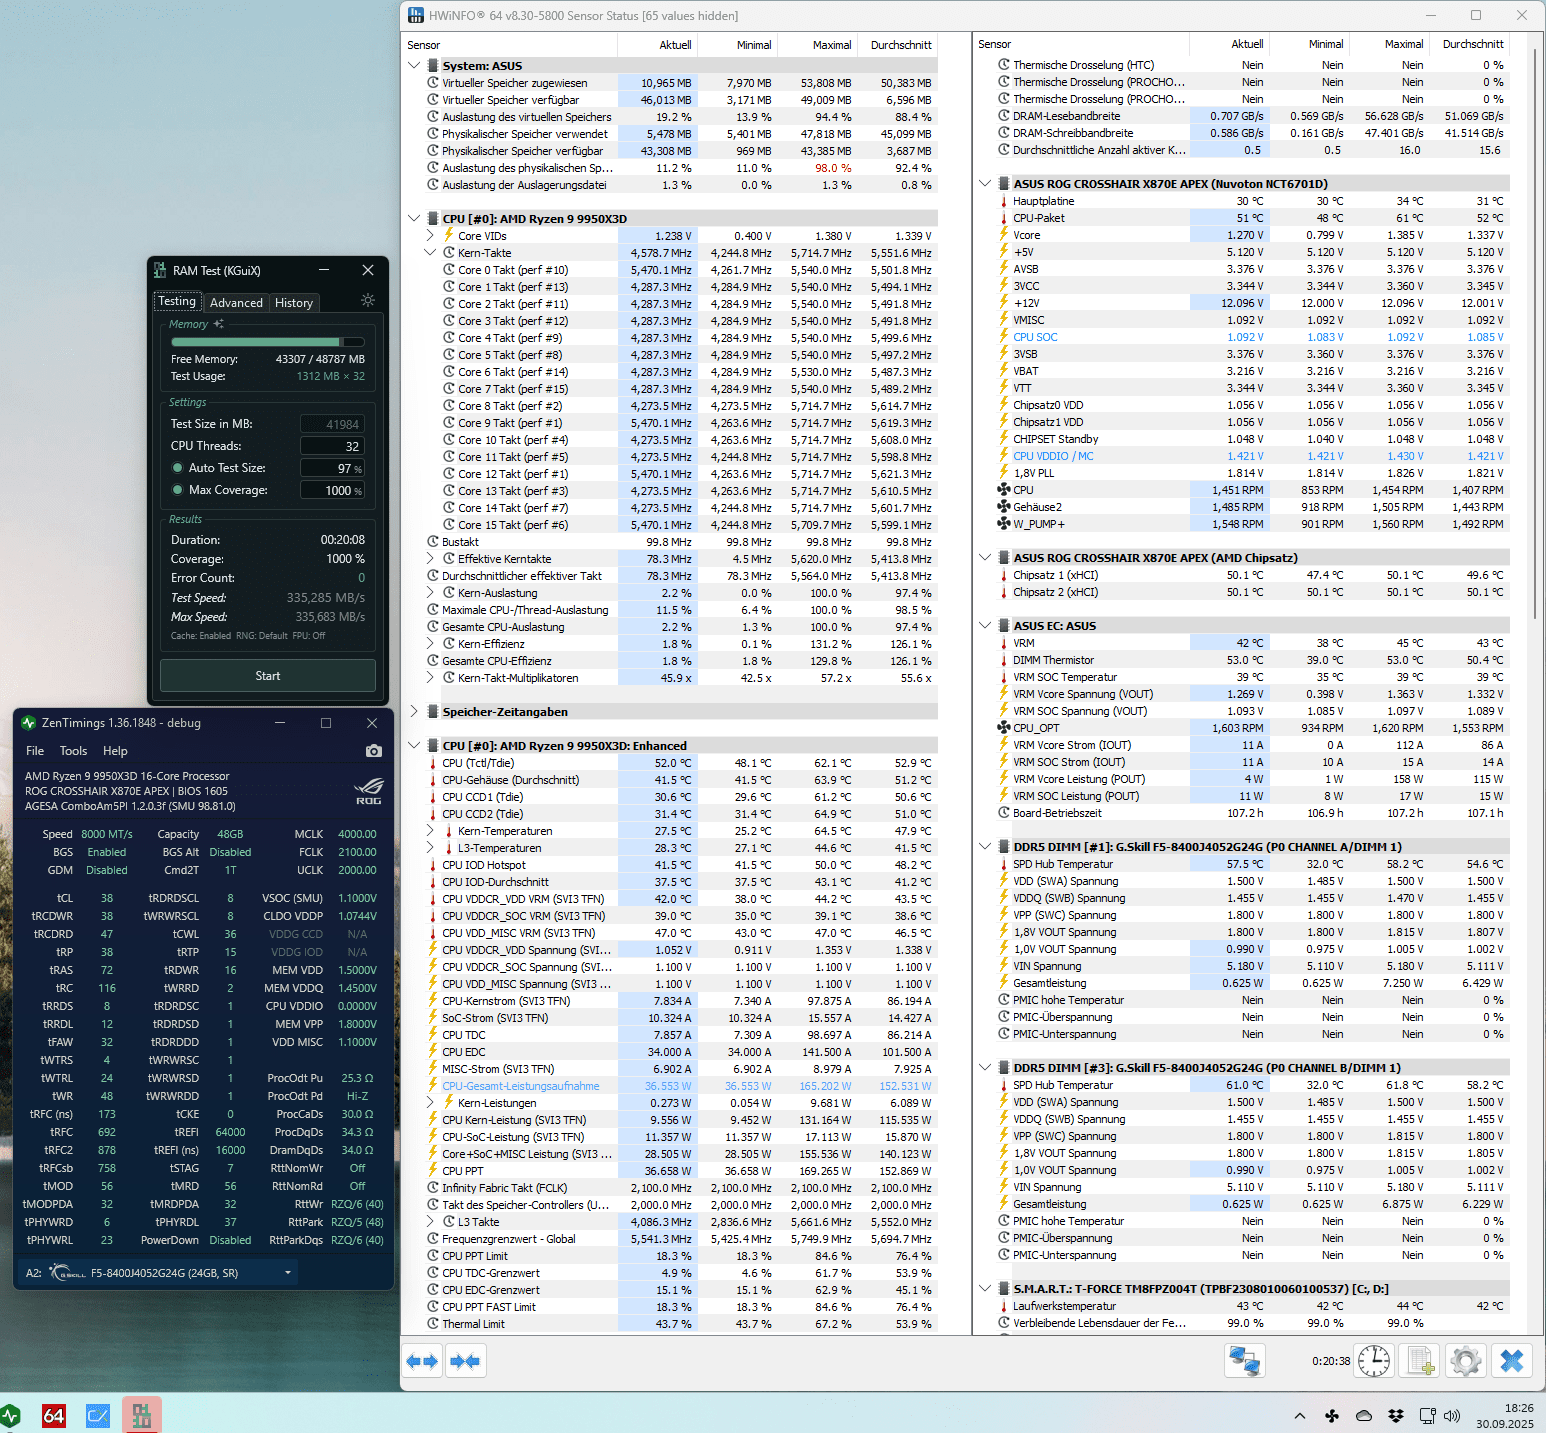Take a ZenTimings screenshot with the camera icon
Viewport: 1546px width, 1433px height.
[x=373, y=751]
